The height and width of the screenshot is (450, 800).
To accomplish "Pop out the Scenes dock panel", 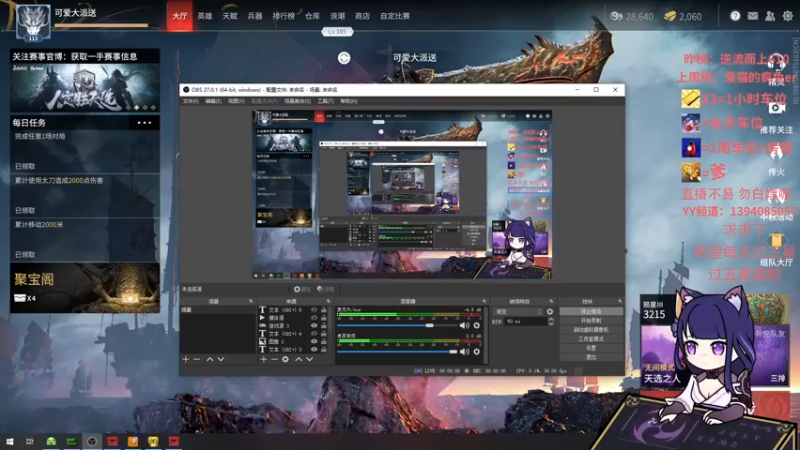I will [251, 301].
